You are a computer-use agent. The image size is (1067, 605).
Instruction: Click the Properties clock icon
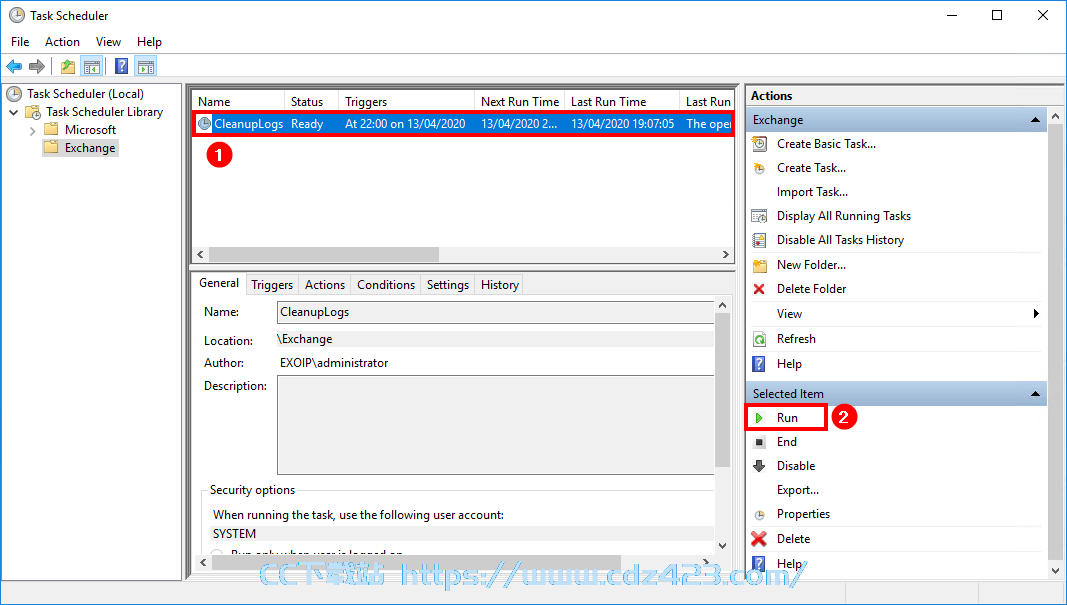click(x=759, y=514)
